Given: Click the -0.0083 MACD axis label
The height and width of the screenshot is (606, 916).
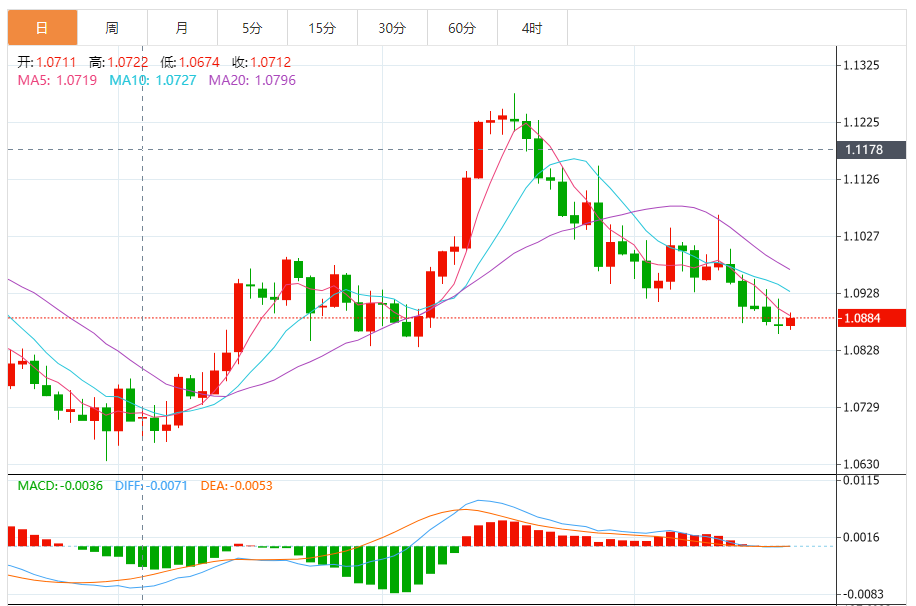Looking at the screenshot, I should [861, 594].
